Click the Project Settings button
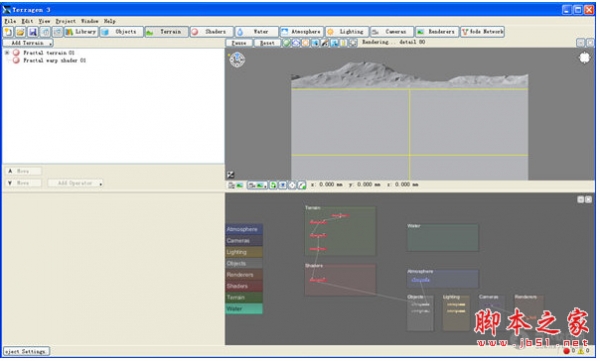 coord(26,351)
